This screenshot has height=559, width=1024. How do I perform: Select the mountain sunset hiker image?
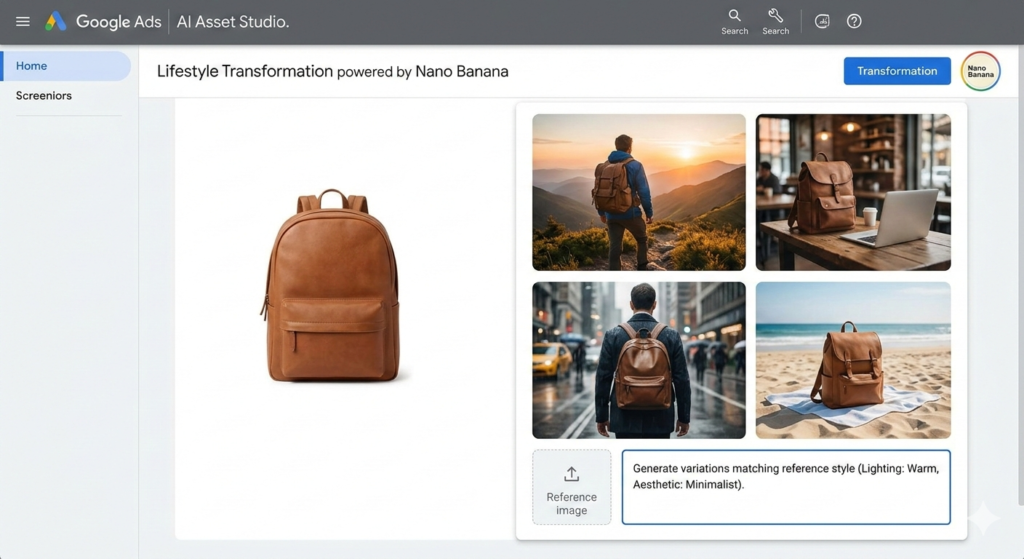[x=638, y=192]
